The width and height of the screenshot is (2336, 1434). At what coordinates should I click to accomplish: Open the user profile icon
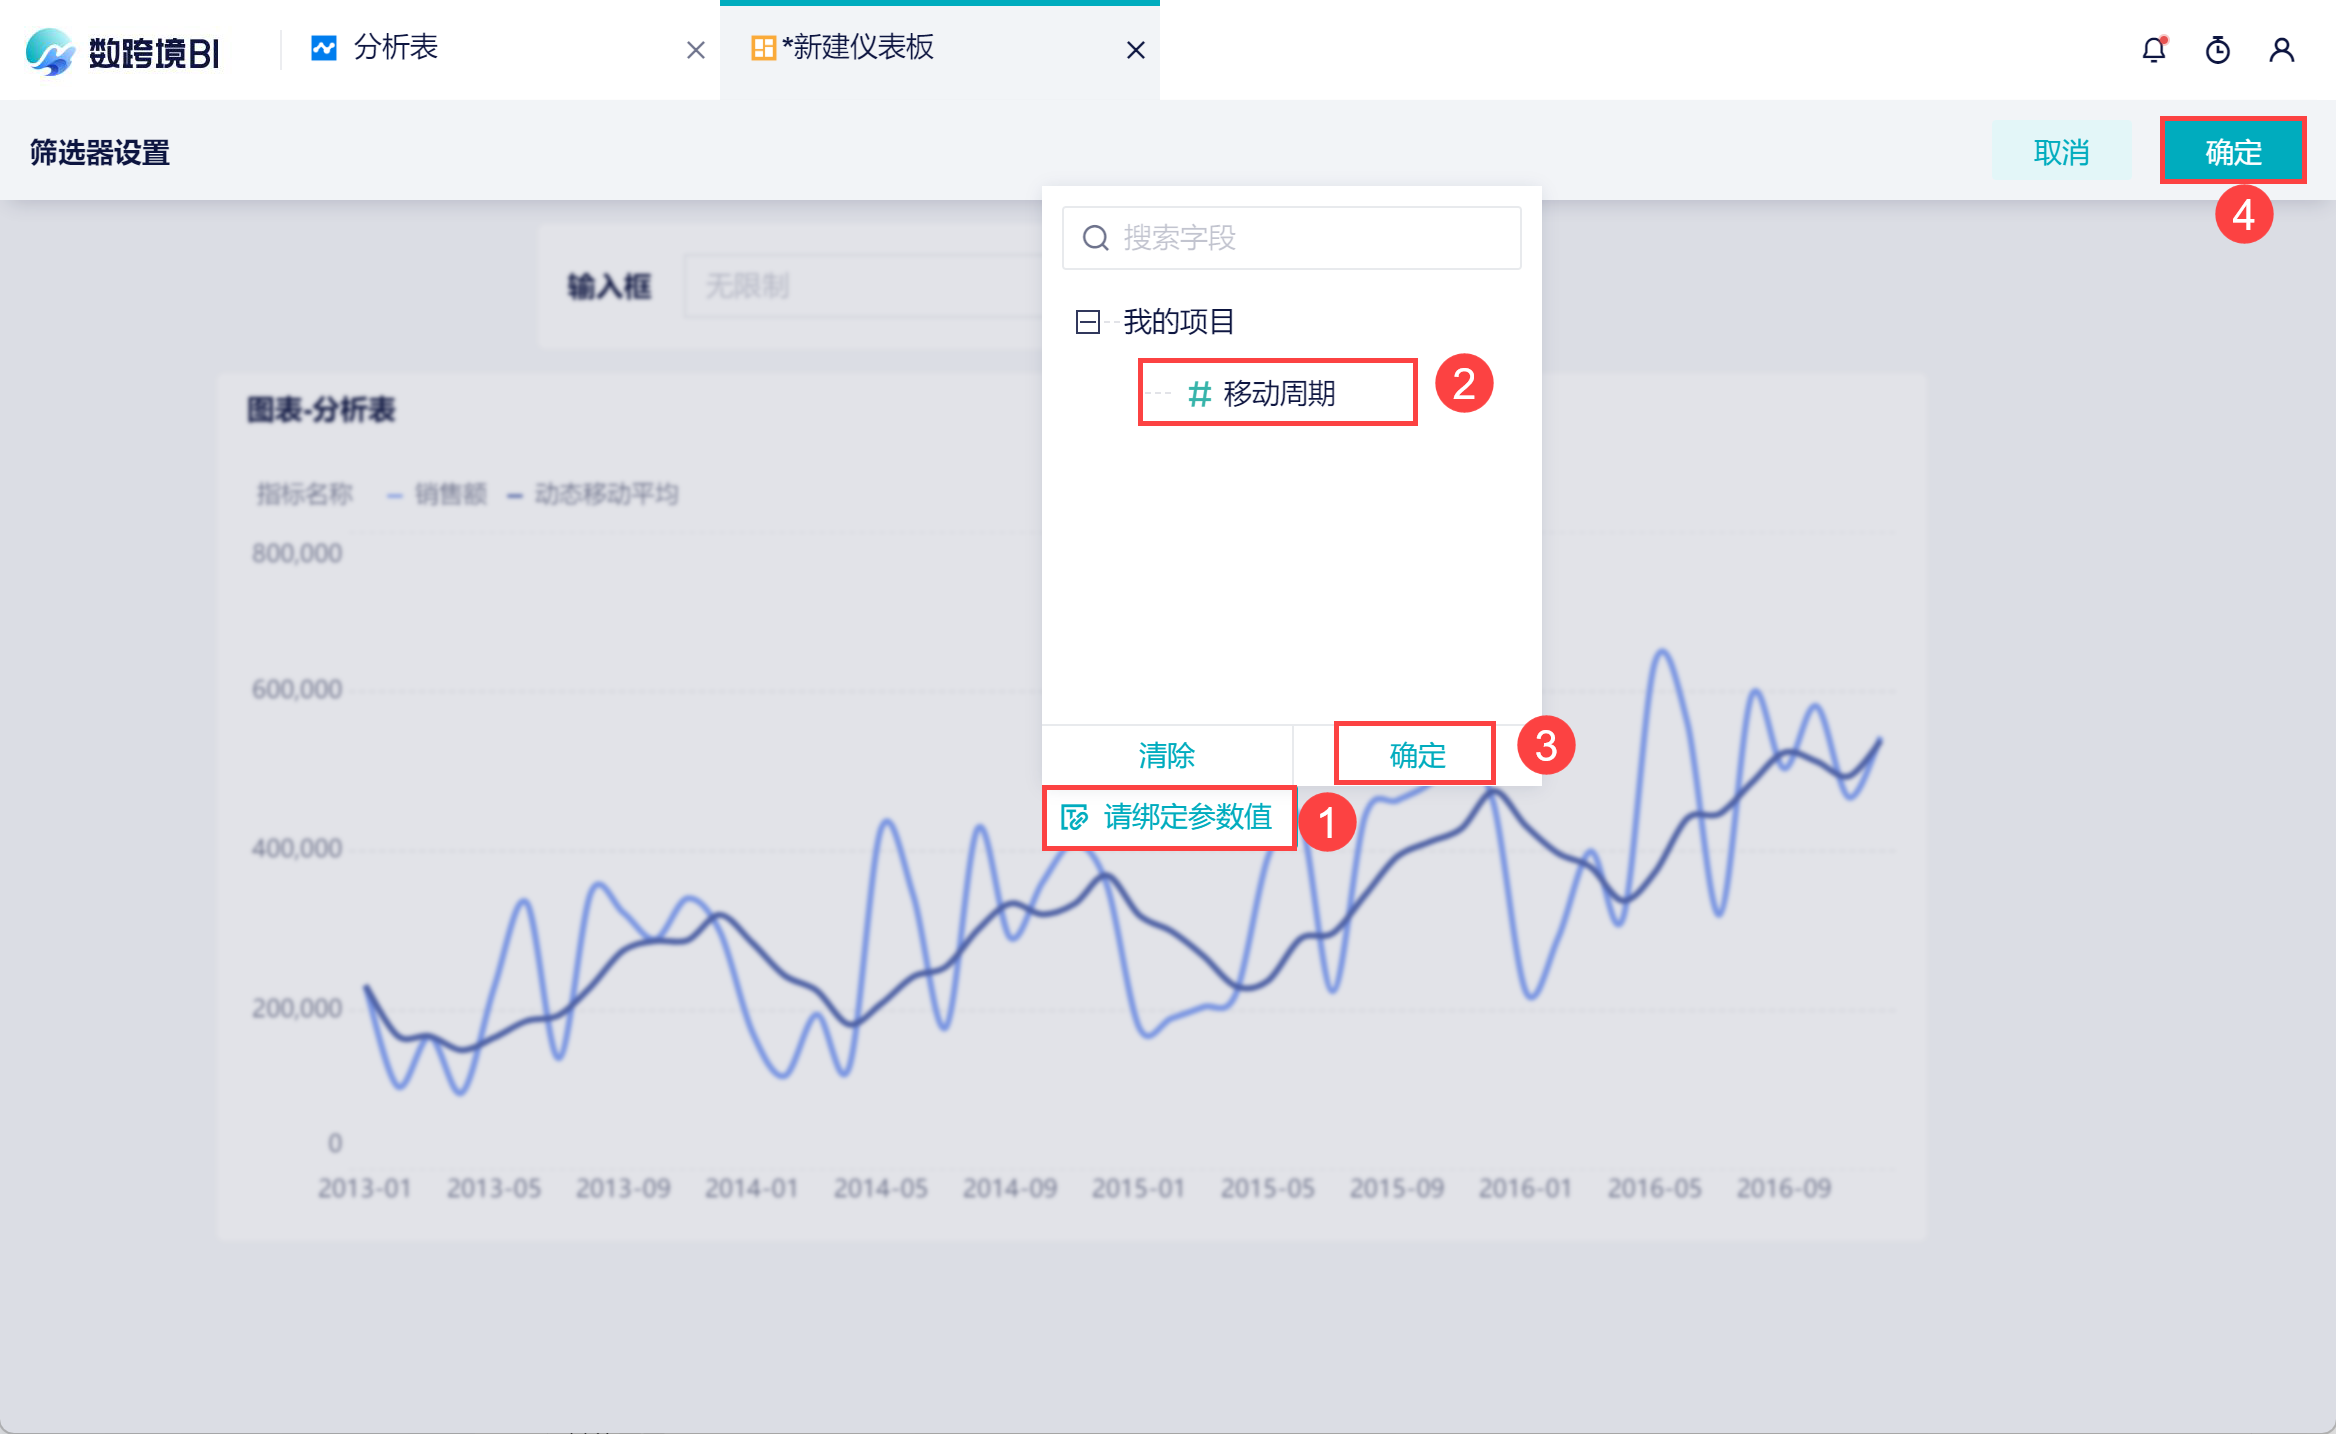[x=2281, y=50]
